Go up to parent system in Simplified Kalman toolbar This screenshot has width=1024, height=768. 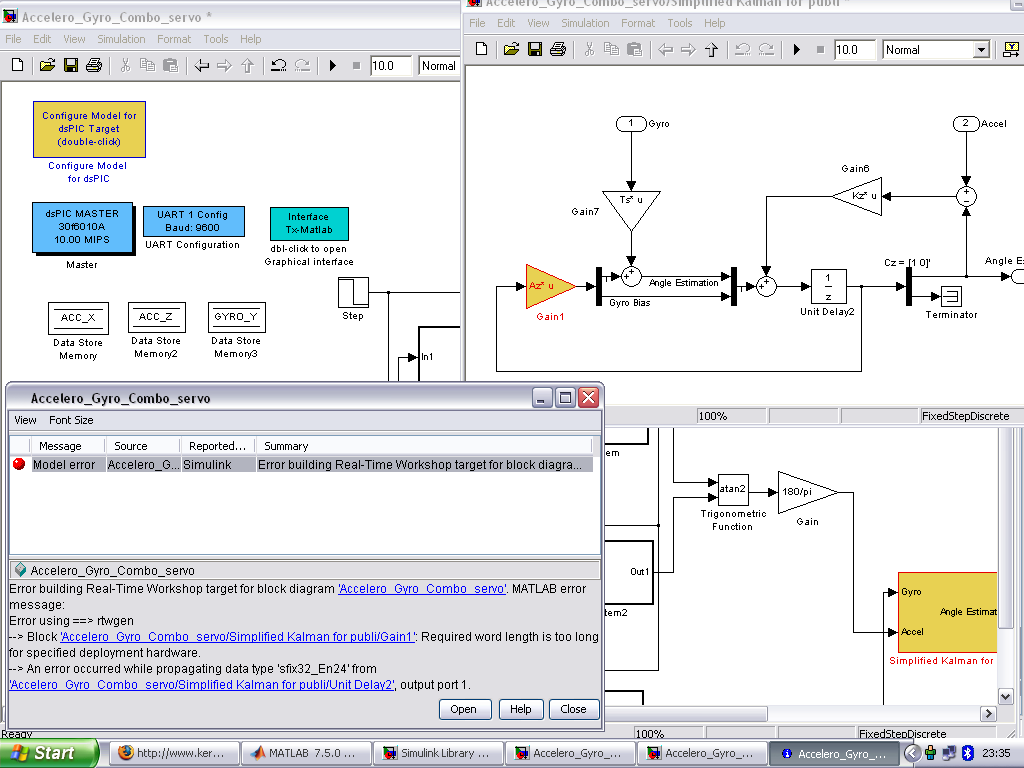(711, 49)
